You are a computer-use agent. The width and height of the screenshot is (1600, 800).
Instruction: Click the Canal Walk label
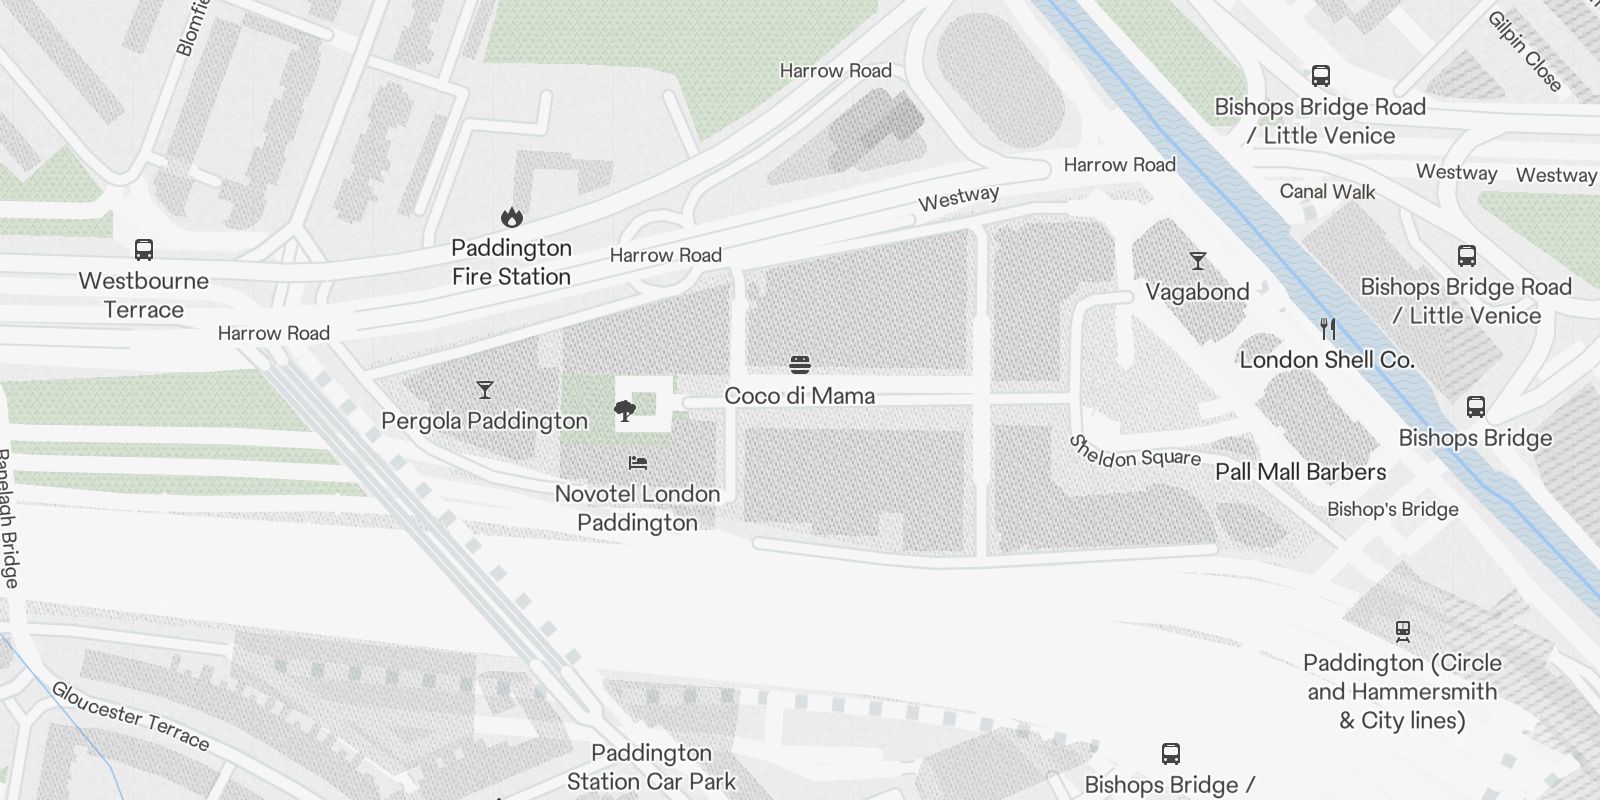[x=1327, y=191]
